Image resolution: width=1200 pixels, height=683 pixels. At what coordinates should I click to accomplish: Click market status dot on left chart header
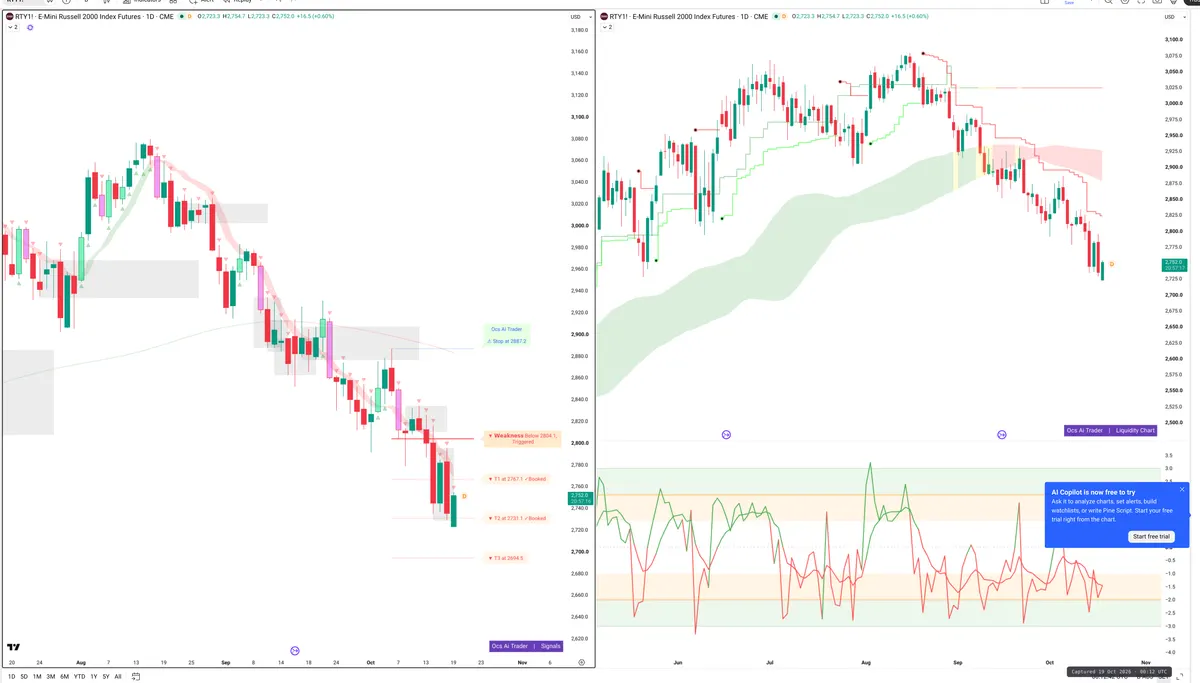pos(182,17)
